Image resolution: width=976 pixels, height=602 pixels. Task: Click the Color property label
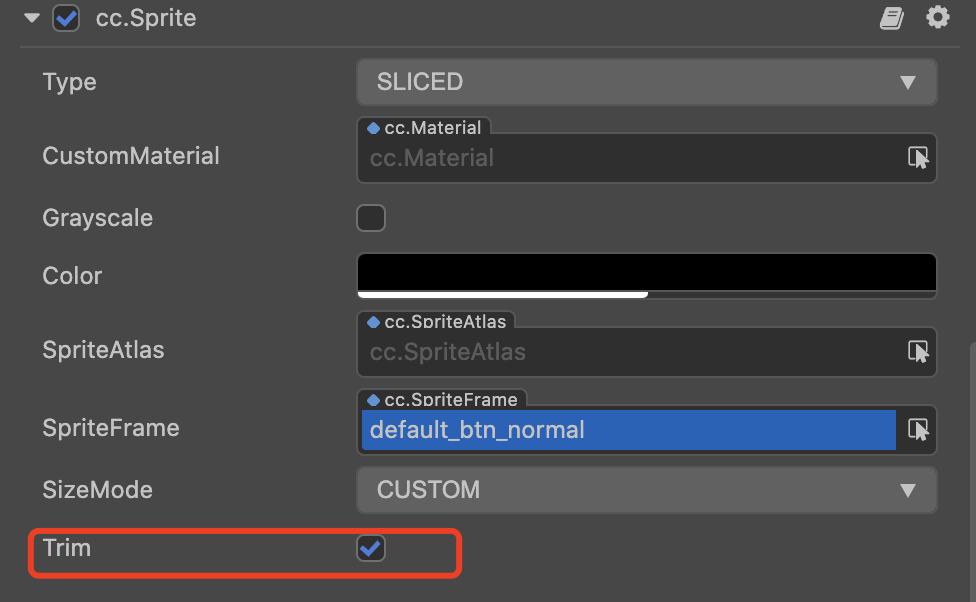click(x=72, y=275)
